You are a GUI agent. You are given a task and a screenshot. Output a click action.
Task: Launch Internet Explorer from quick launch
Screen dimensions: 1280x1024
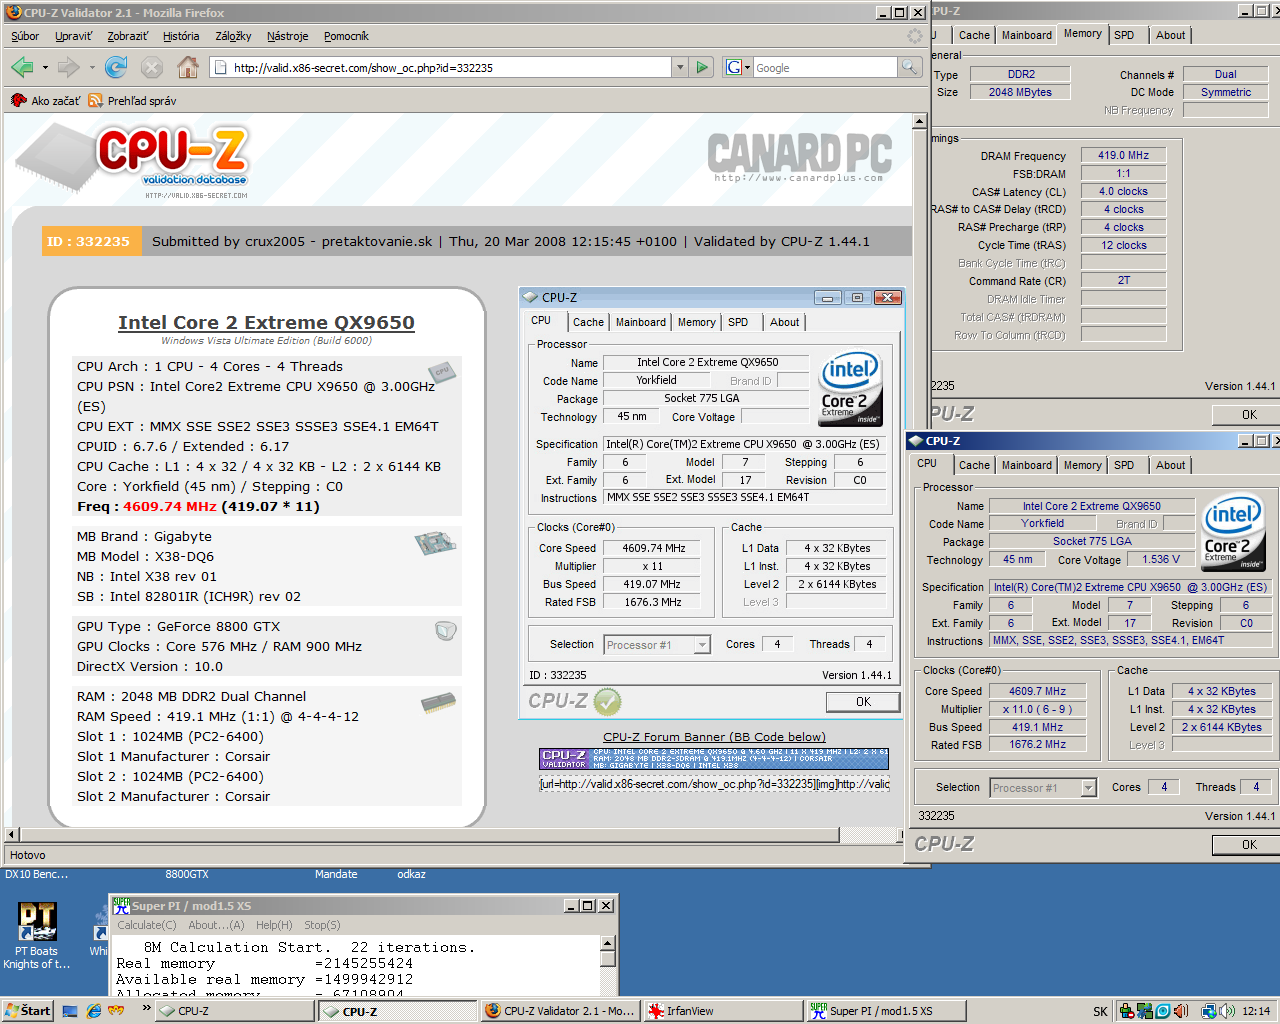(x=93, y=1011)
